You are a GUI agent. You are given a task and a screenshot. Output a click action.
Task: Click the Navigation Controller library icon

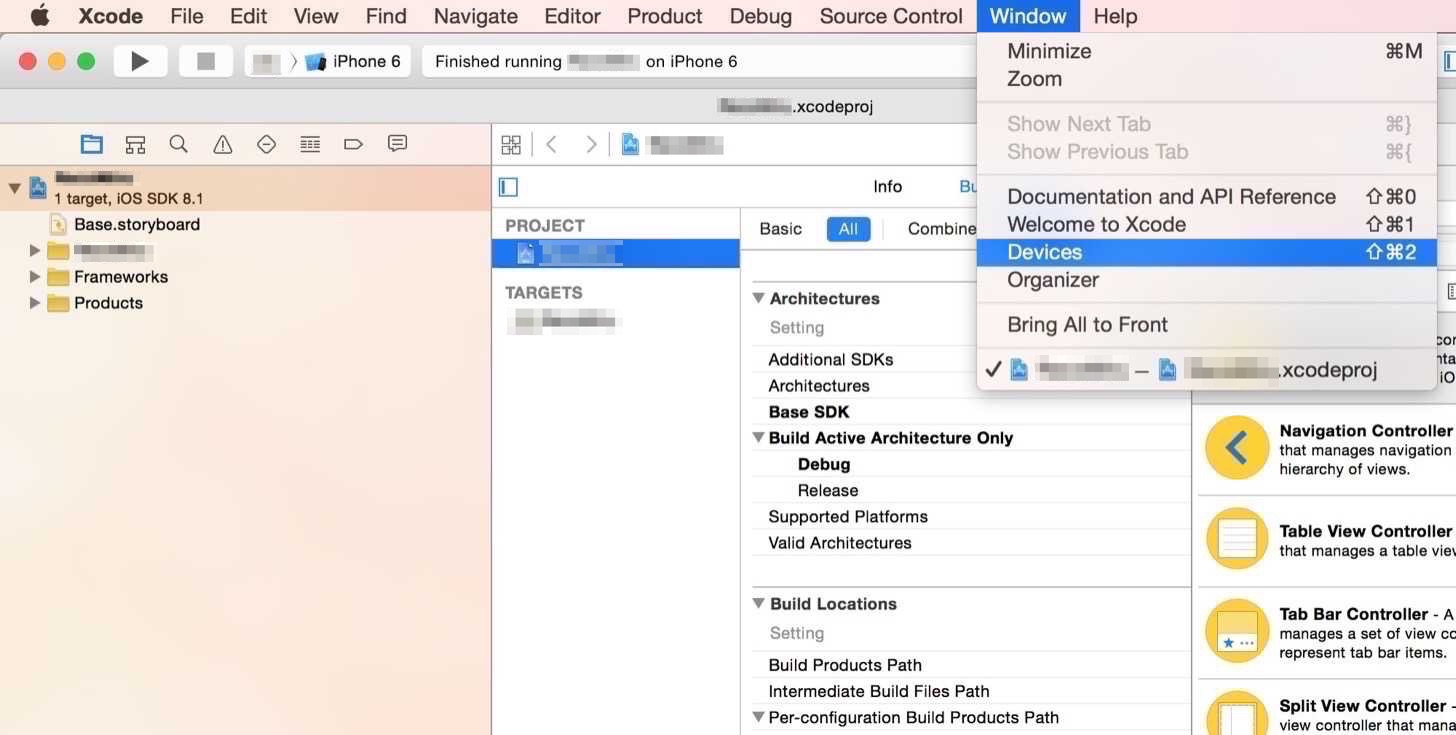[1237, 448]
